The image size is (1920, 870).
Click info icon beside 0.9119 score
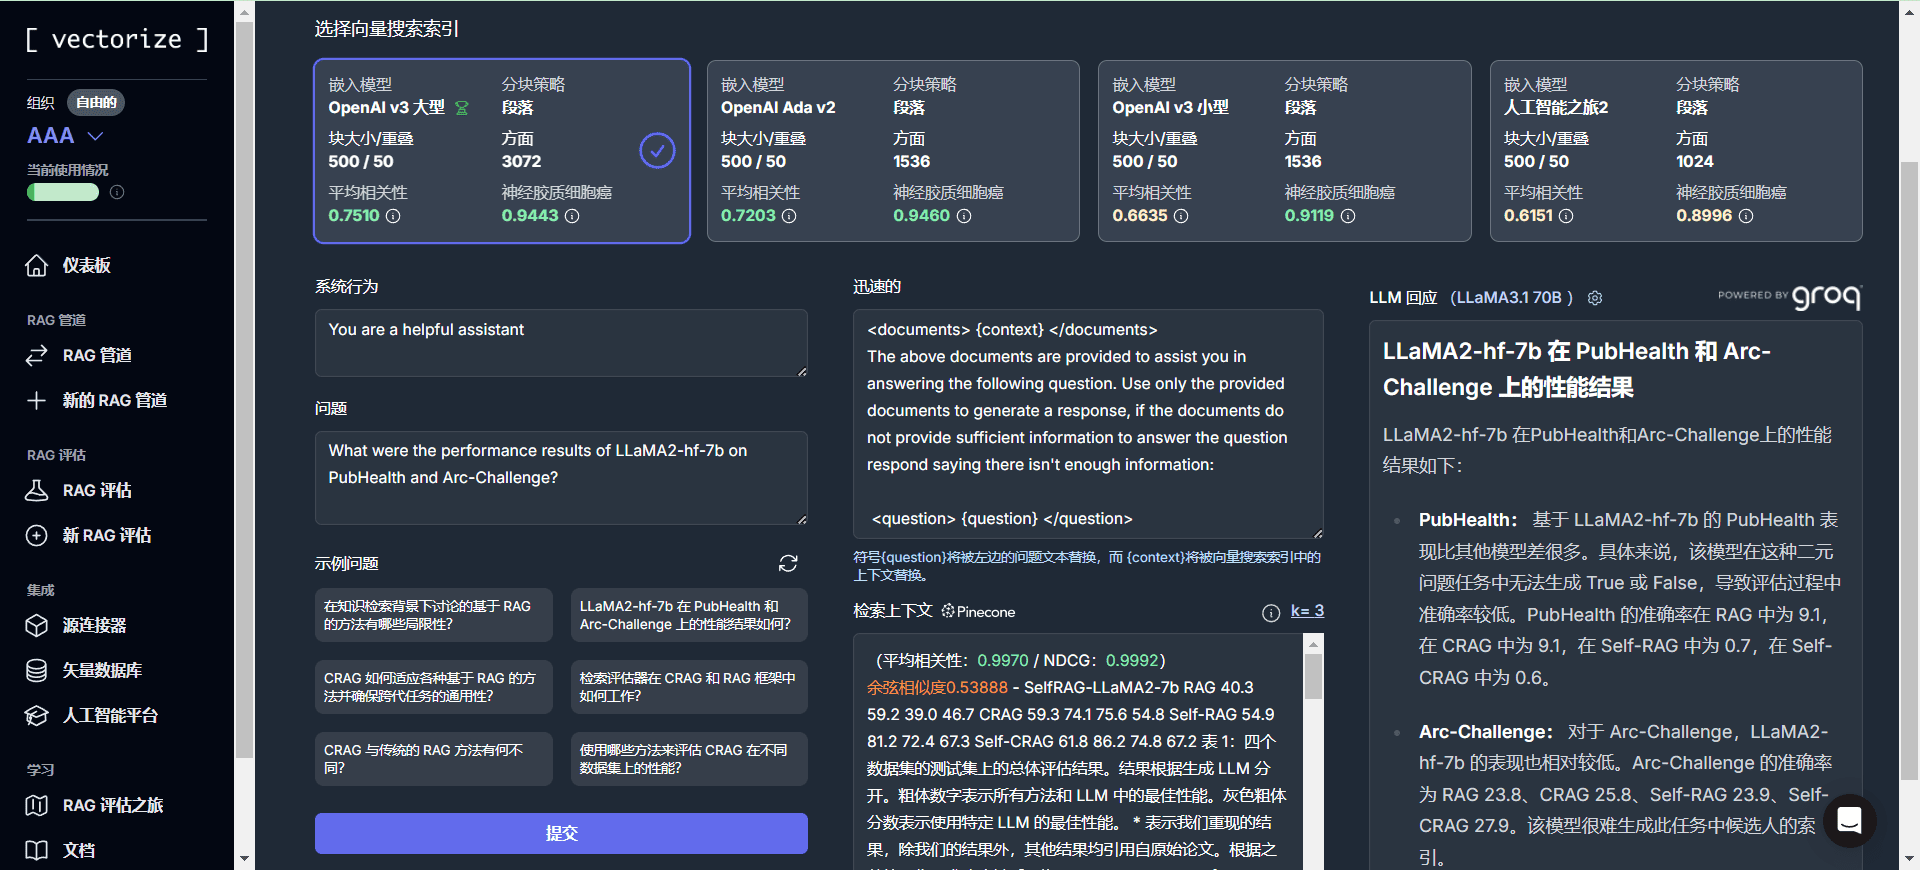1348,216
